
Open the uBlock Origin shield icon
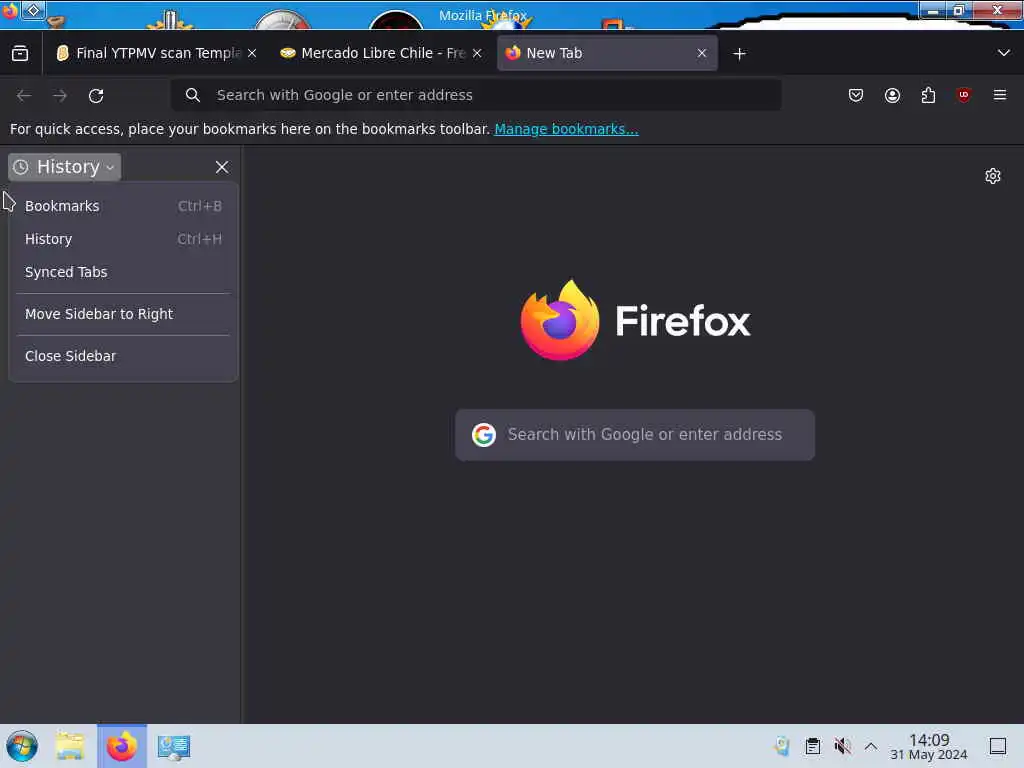tap(963, 95)
